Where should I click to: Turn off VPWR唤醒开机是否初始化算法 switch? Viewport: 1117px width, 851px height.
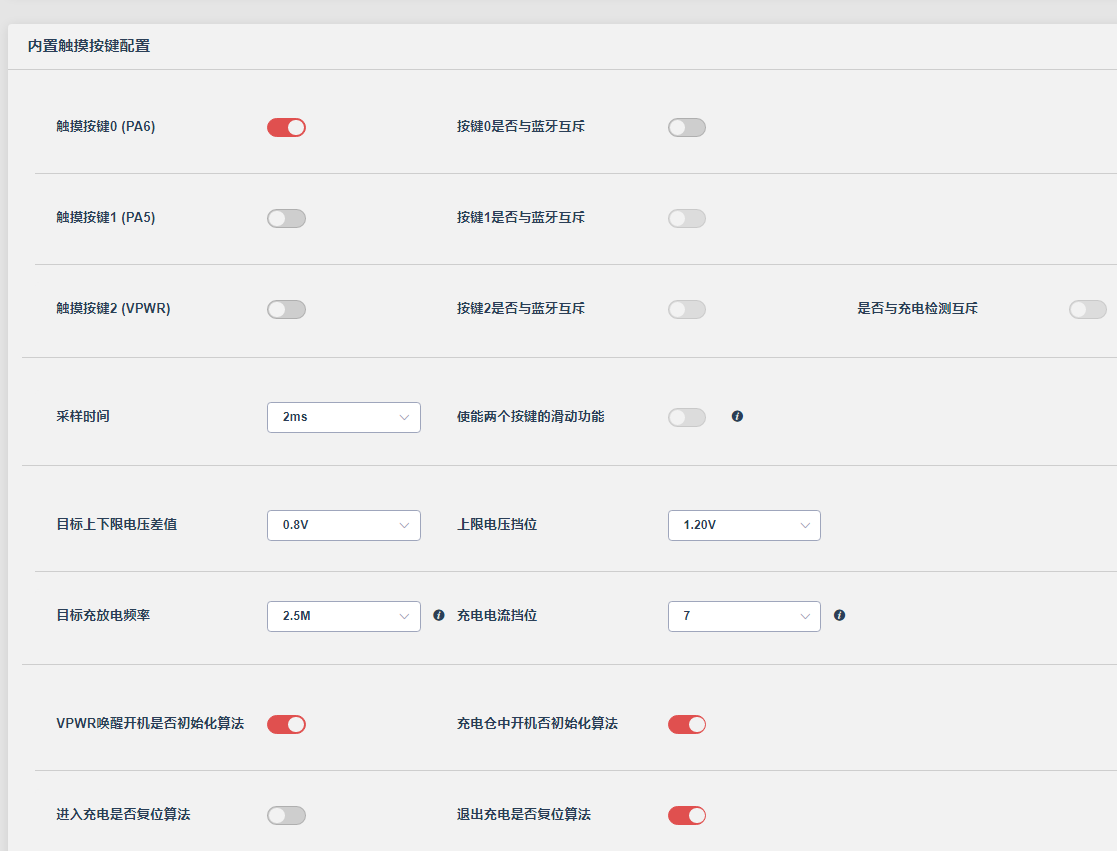tap(286, 724)
